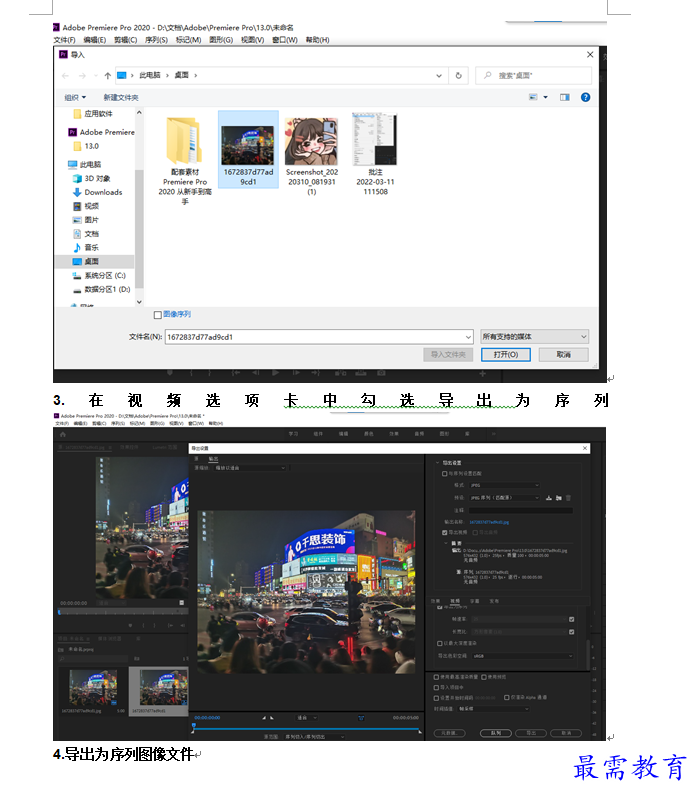
Task: Click the export settings playhead on the timeline
Action: 194,726
